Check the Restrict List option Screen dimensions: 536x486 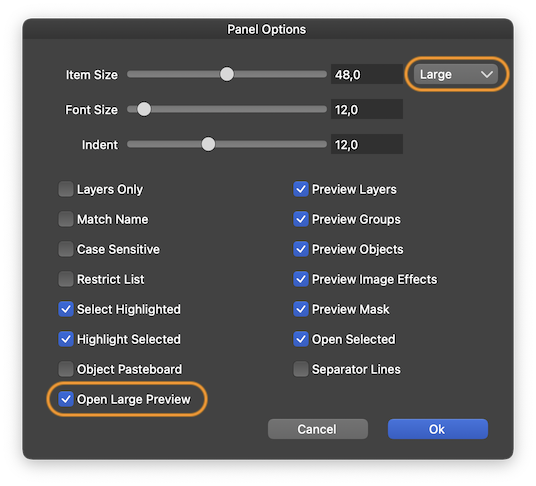pyautogui.click(x=66, y=279)
